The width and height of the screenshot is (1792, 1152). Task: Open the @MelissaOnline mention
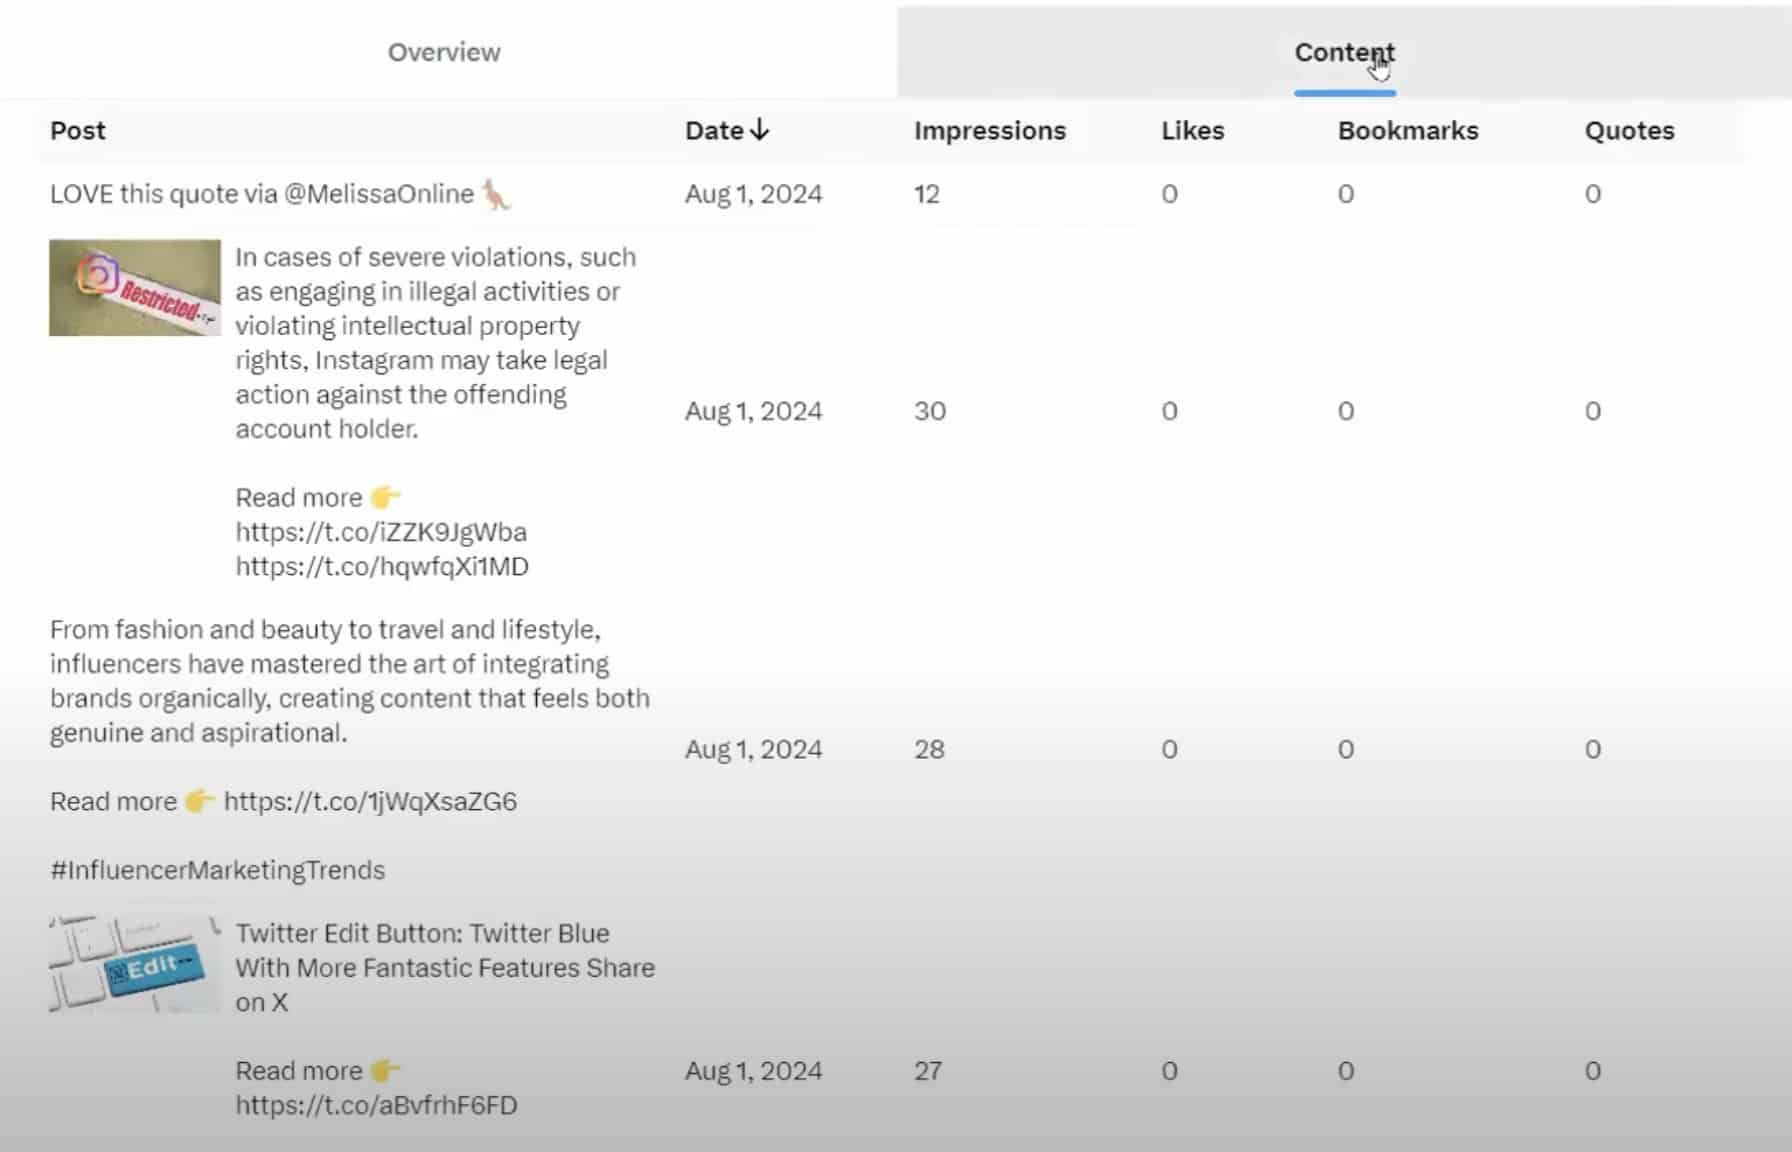[379, 194]
